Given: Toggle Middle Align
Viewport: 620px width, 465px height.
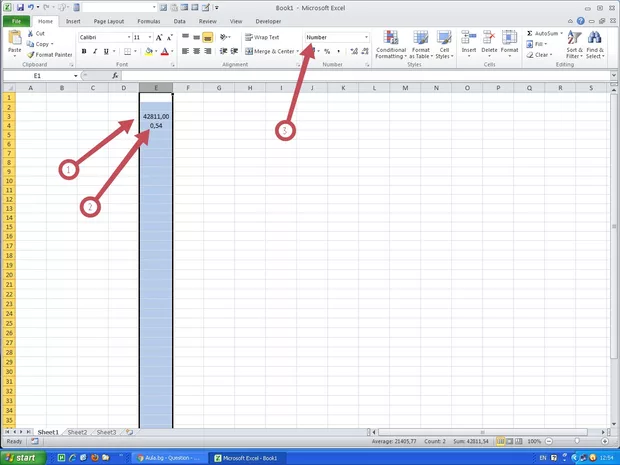Looking at the screenshot, I should pos(197,37).
